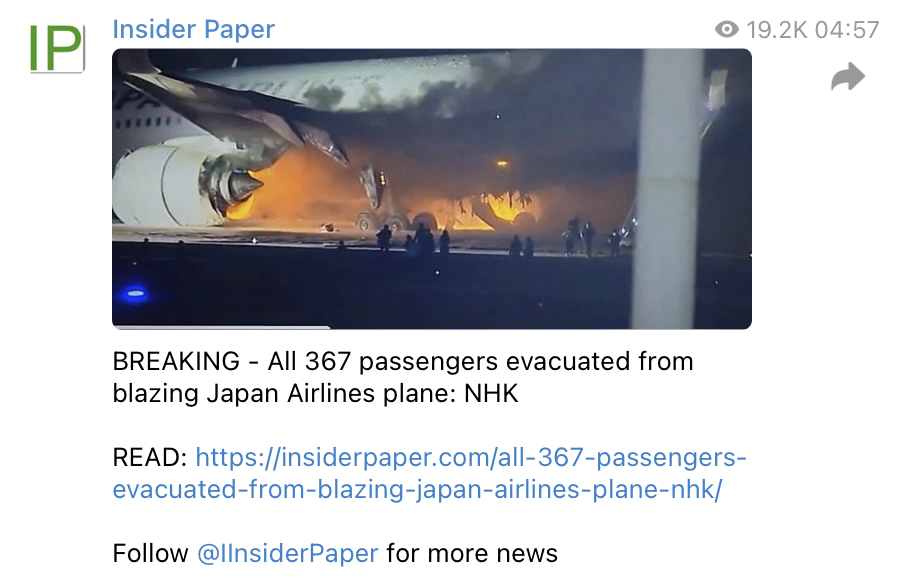Click the green IP channel avatar

tap(57, 48)
